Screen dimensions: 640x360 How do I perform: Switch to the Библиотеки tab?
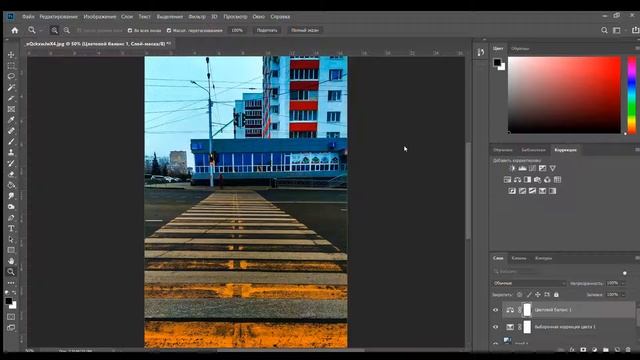533,150
